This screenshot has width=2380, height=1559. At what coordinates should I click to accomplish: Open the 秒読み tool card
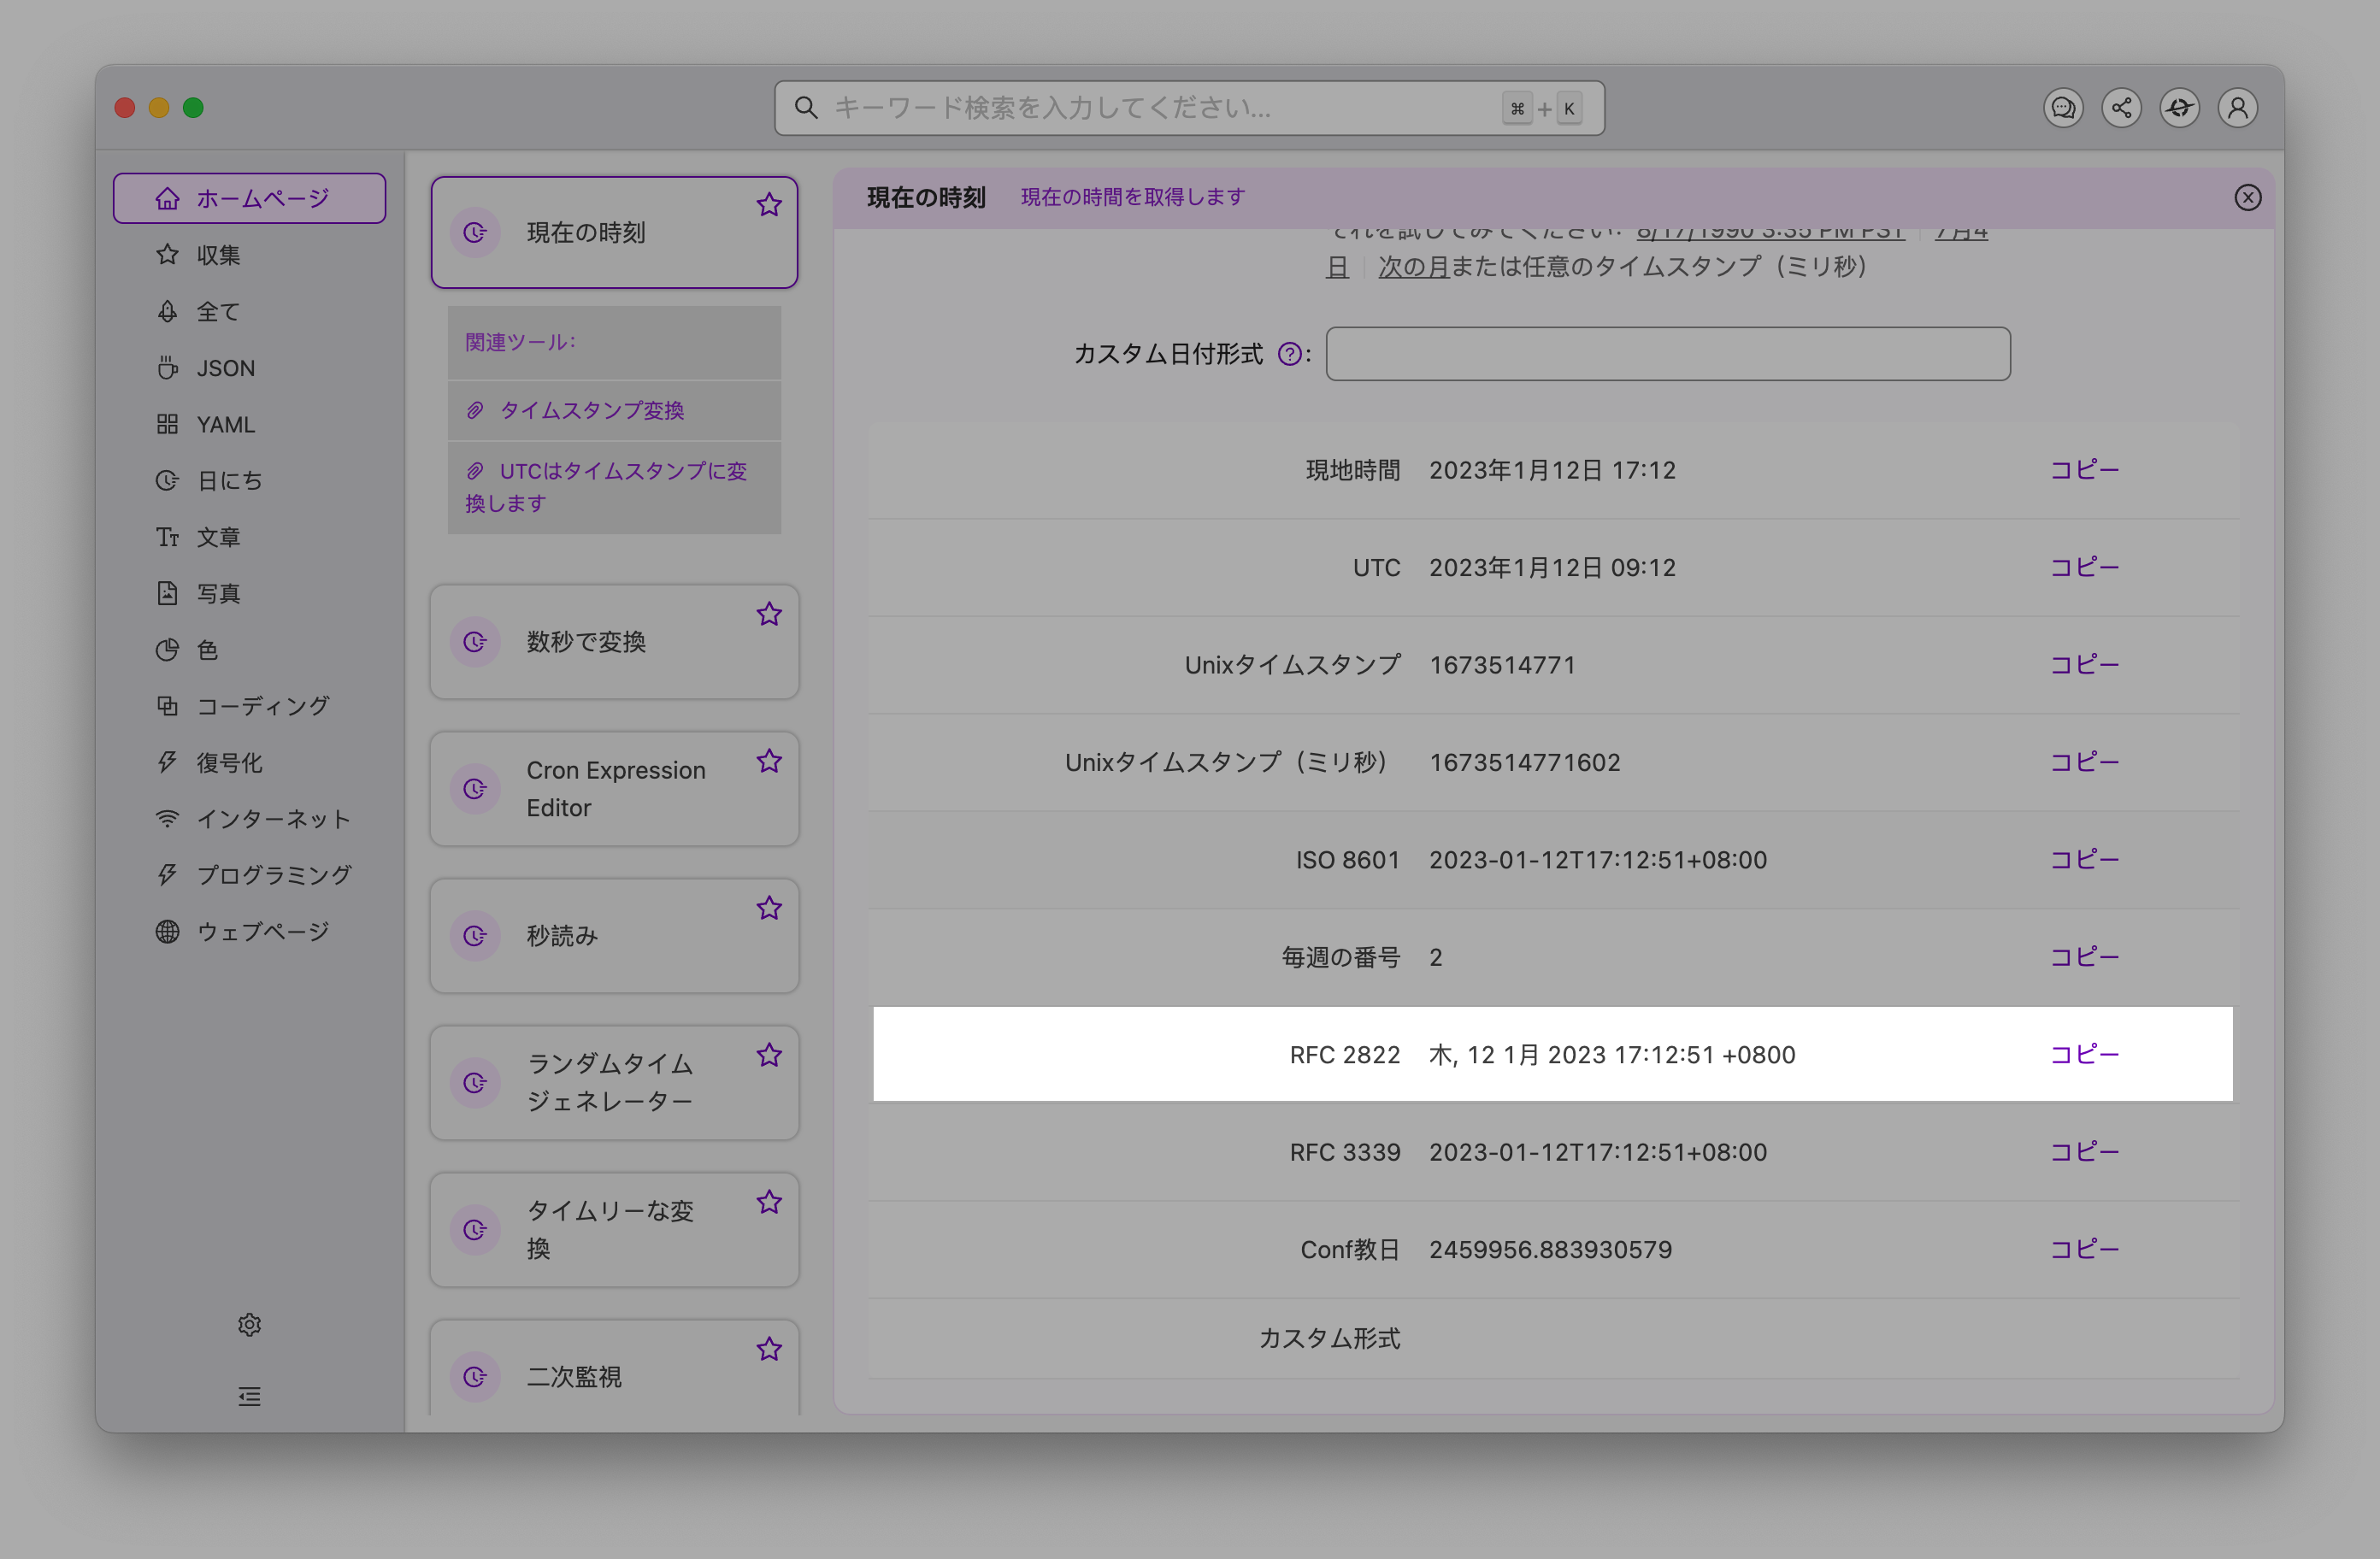point(614,936)
